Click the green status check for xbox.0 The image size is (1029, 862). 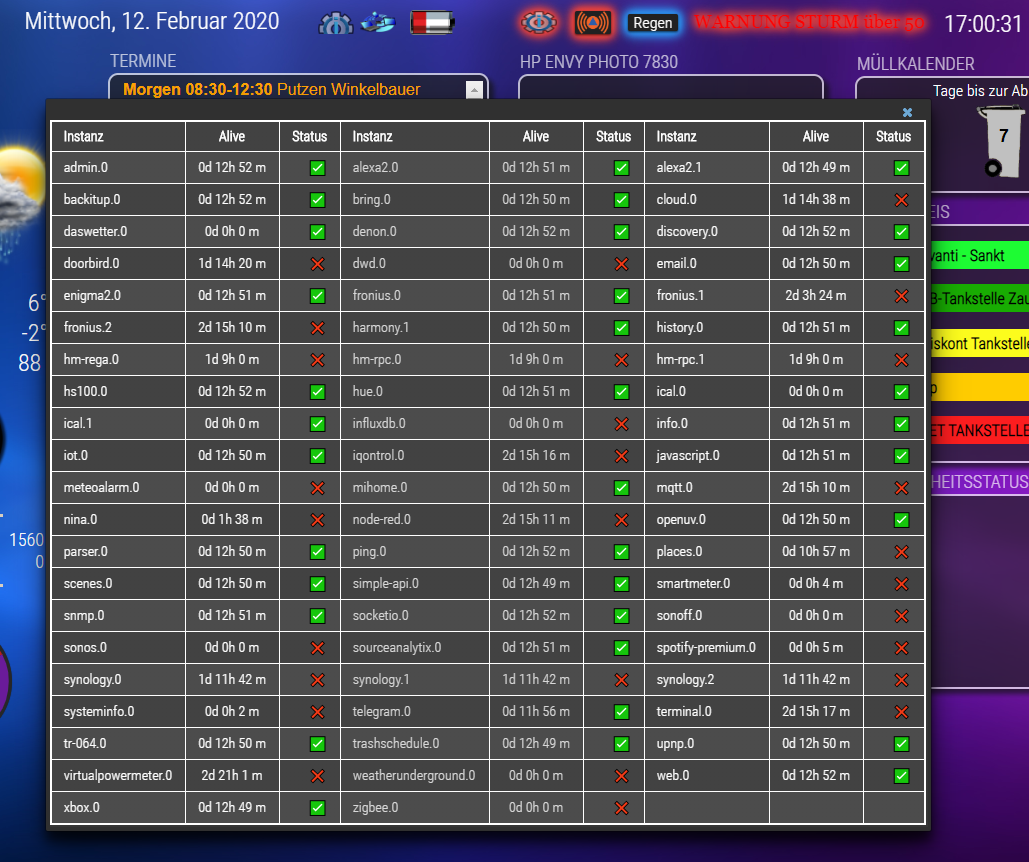click(317, 808)
